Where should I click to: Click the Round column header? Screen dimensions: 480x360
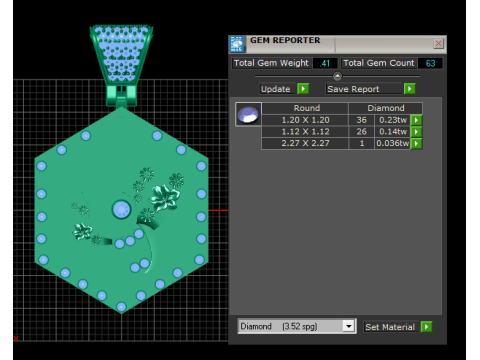pyautogui.click(x=305, y=108)
